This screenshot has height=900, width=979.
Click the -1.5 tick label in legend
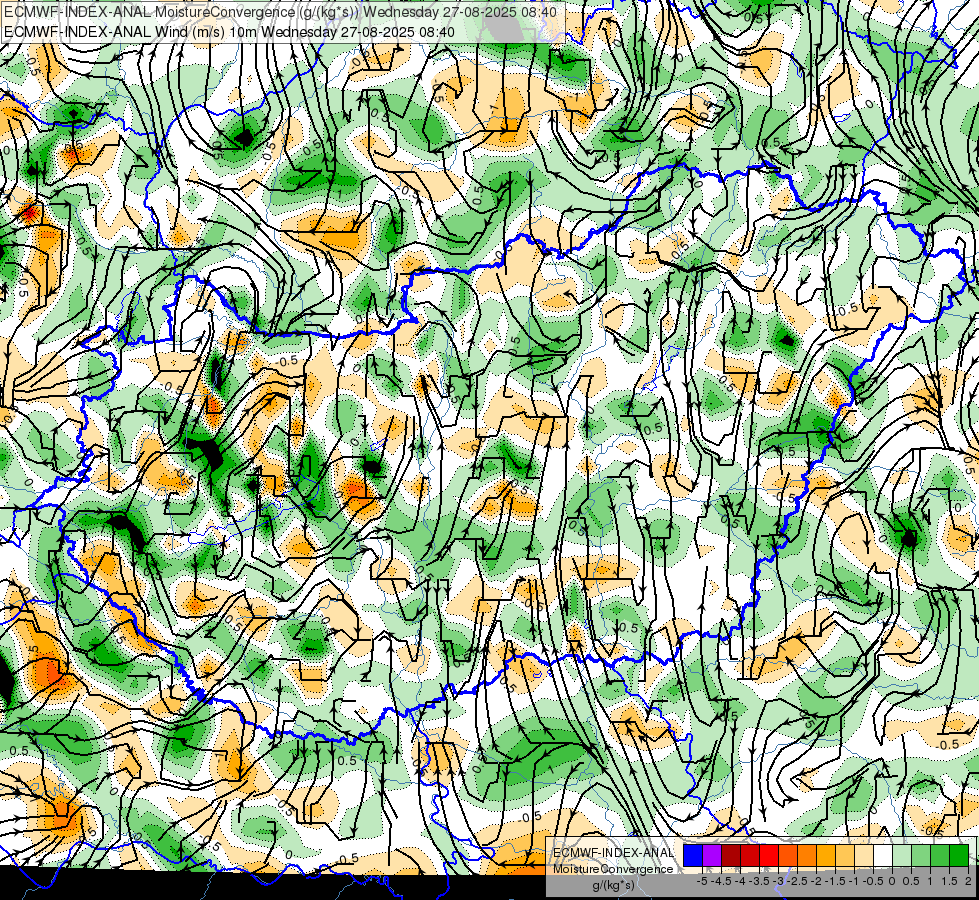[835, 881]
